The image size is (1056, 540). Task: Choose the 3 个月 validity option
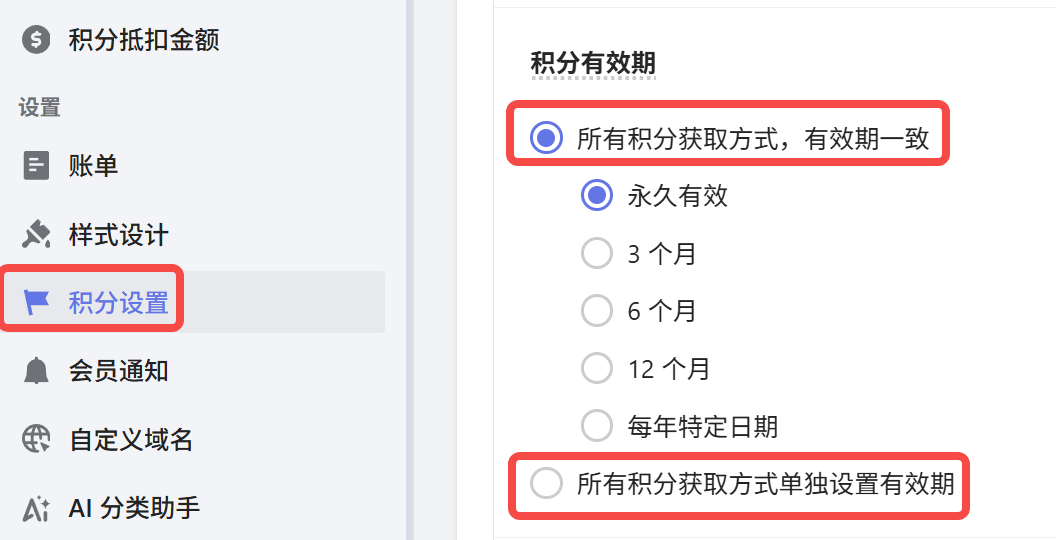pyautogui.click(x=597, y=254)
